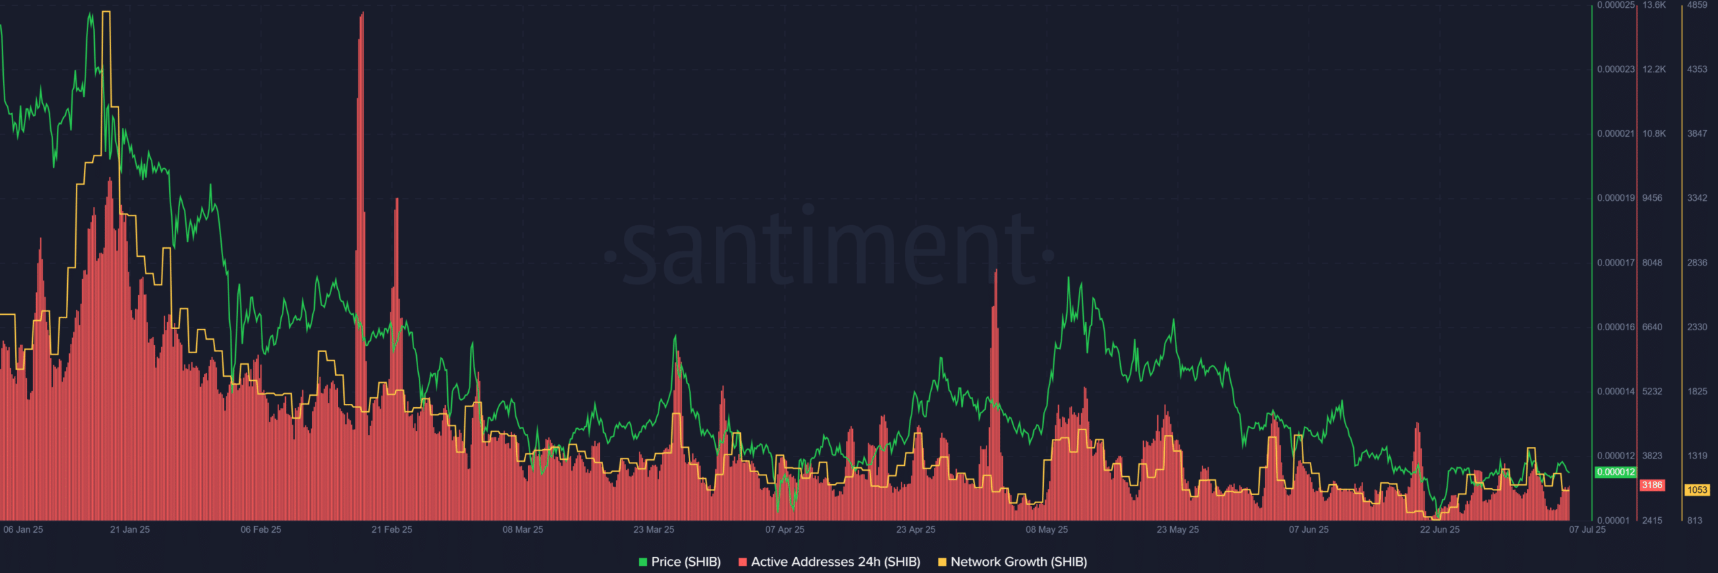Click the 07 Apr 25 date label
1718x573 pixels.
(785, 530)
